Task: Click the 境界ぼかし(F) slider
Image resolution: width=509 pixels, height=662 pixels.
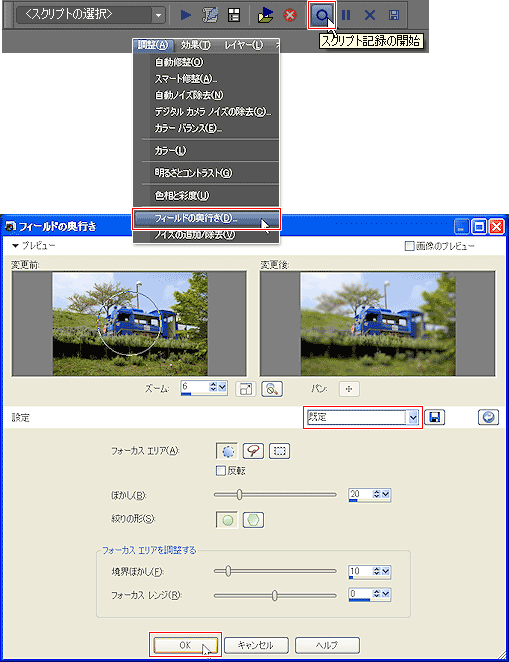Action: coord(275,571)
